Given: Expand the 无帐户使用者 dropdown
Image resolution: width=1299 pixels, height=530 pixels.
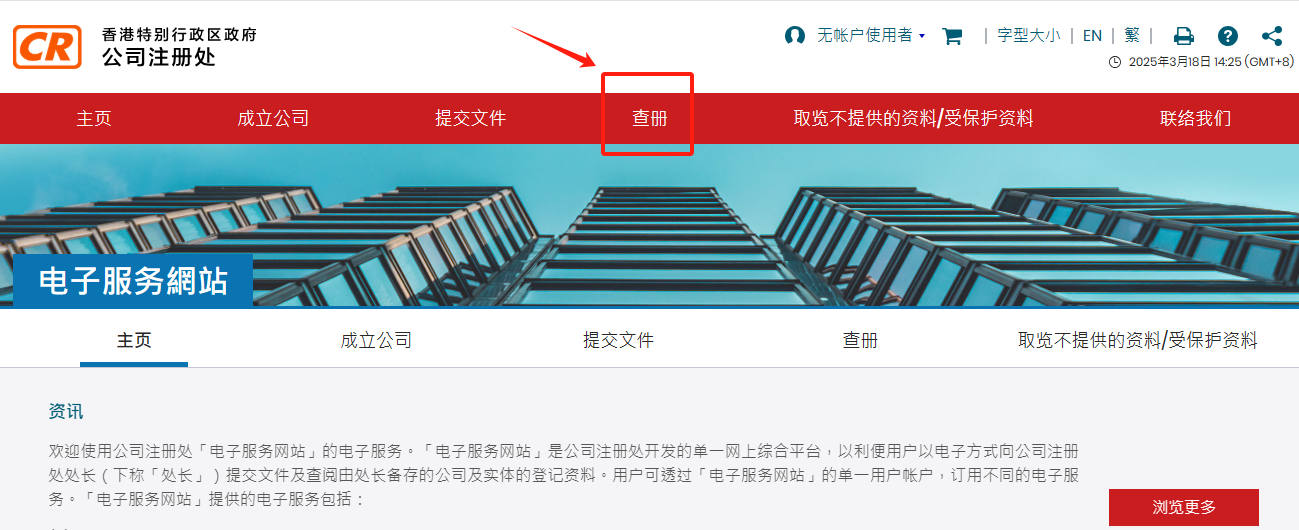Looking at the screenshot, I should [871, 36].
